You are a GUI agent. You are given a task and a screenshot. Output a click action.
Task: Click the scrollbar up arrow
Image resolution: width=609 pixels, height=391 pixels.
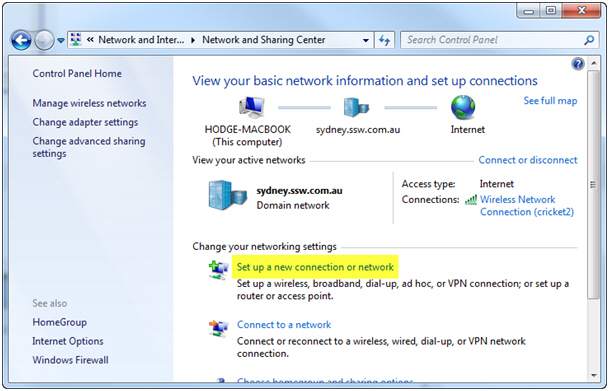[593, 63]
